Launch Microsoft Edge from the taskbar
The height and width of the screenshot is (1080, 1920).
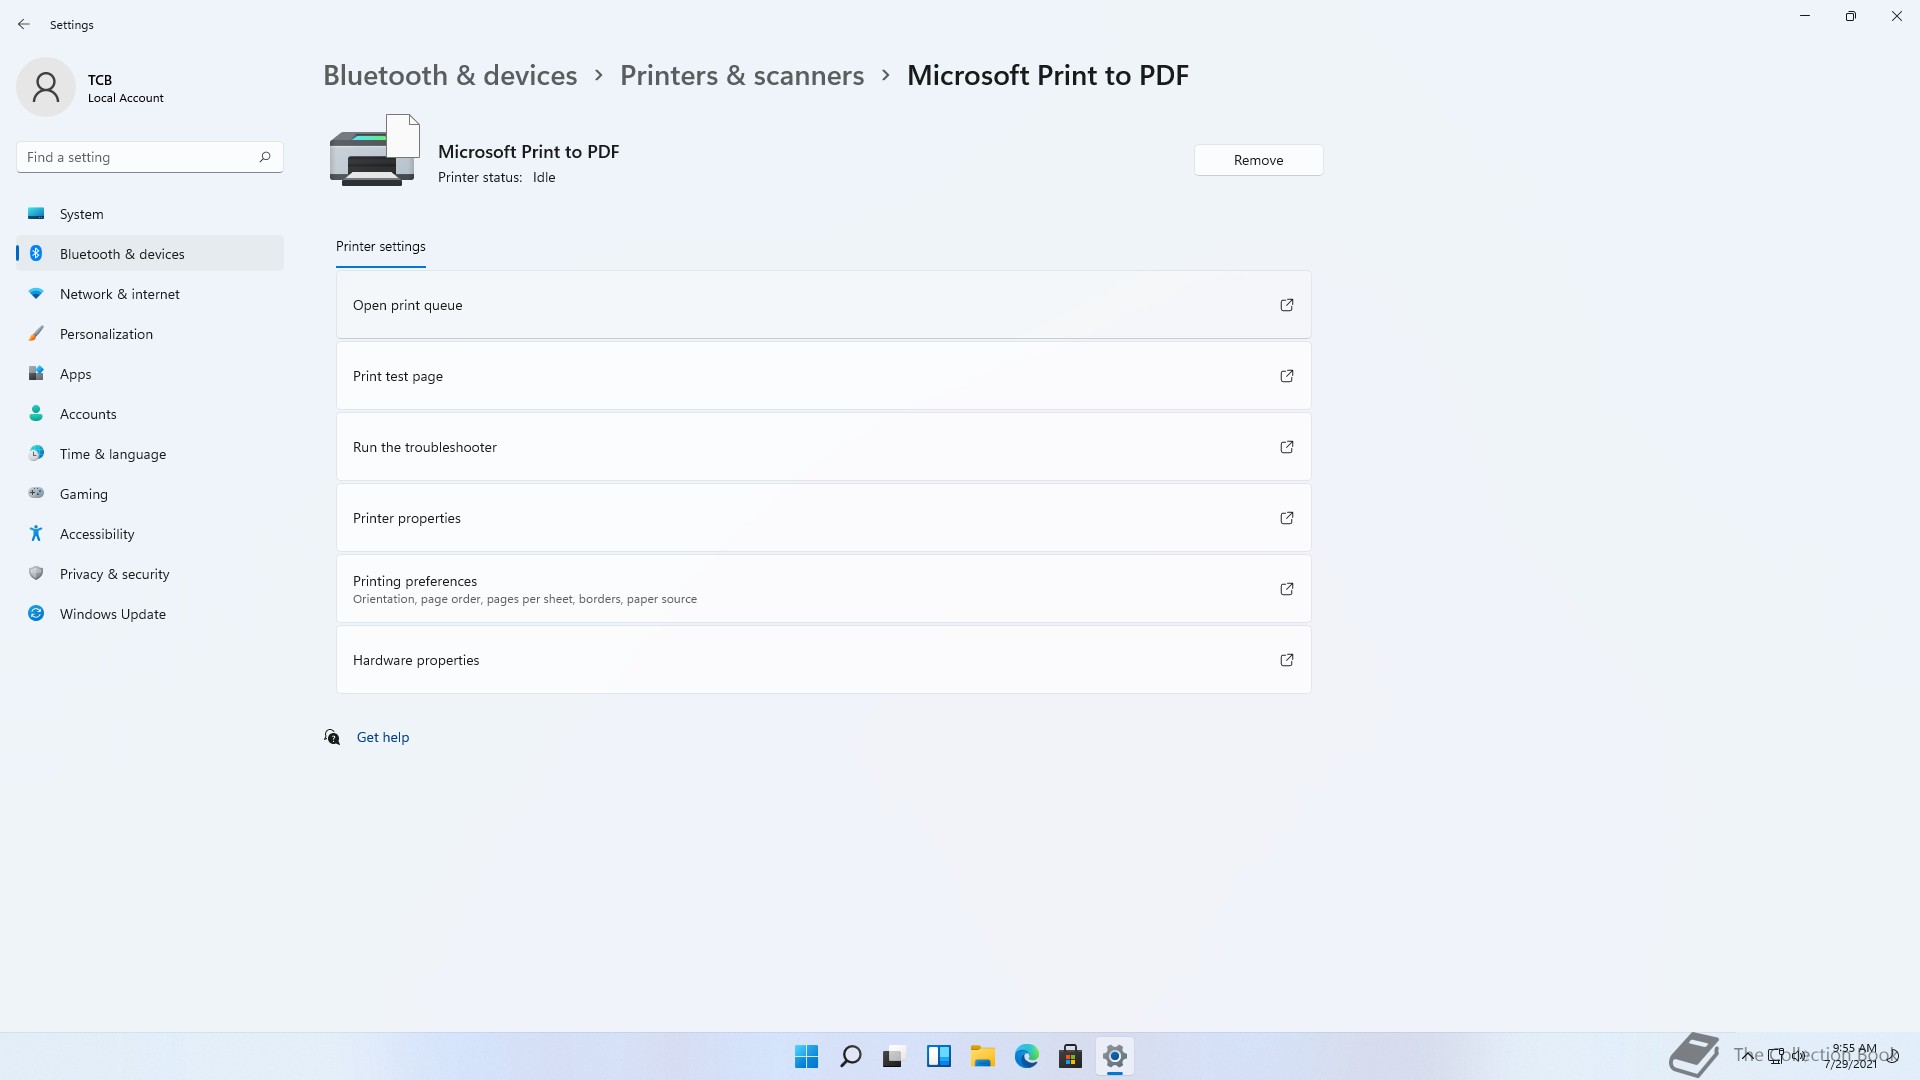tap(1026, 1056)
